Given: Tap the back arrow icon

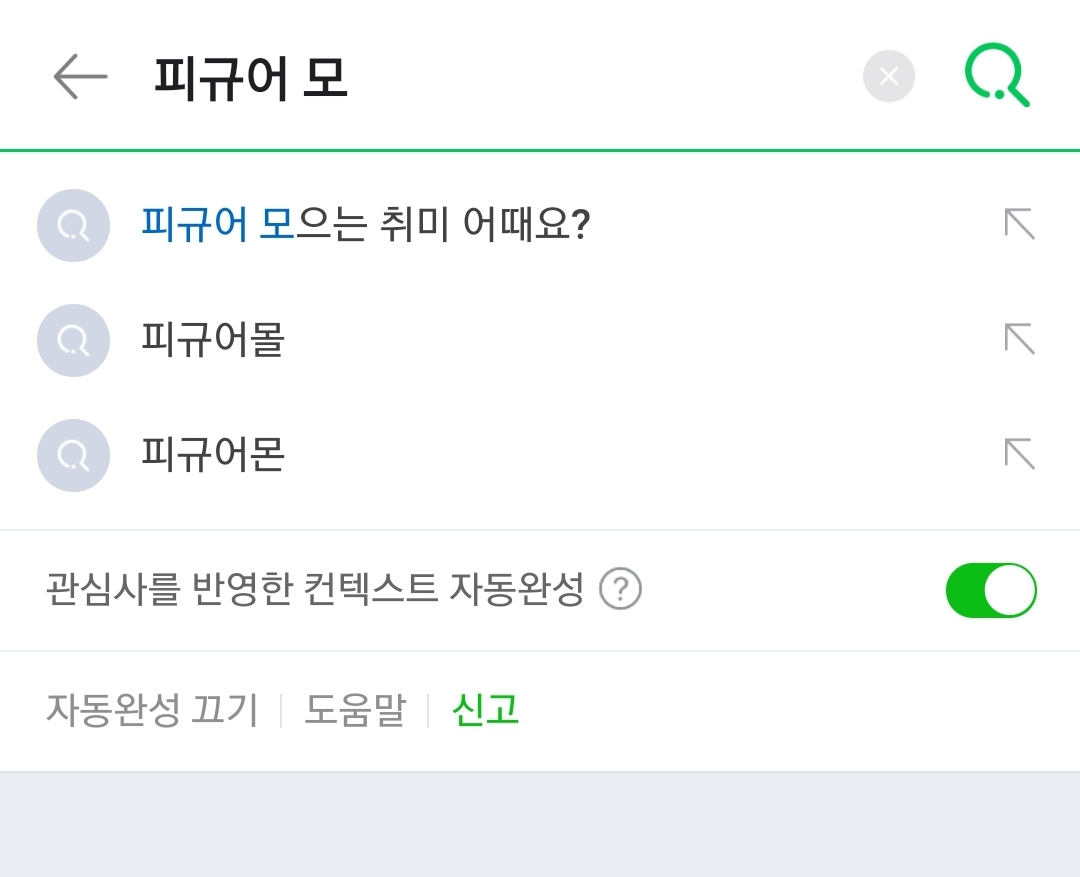Looking at the screenshot, I should tap(80, 76).
